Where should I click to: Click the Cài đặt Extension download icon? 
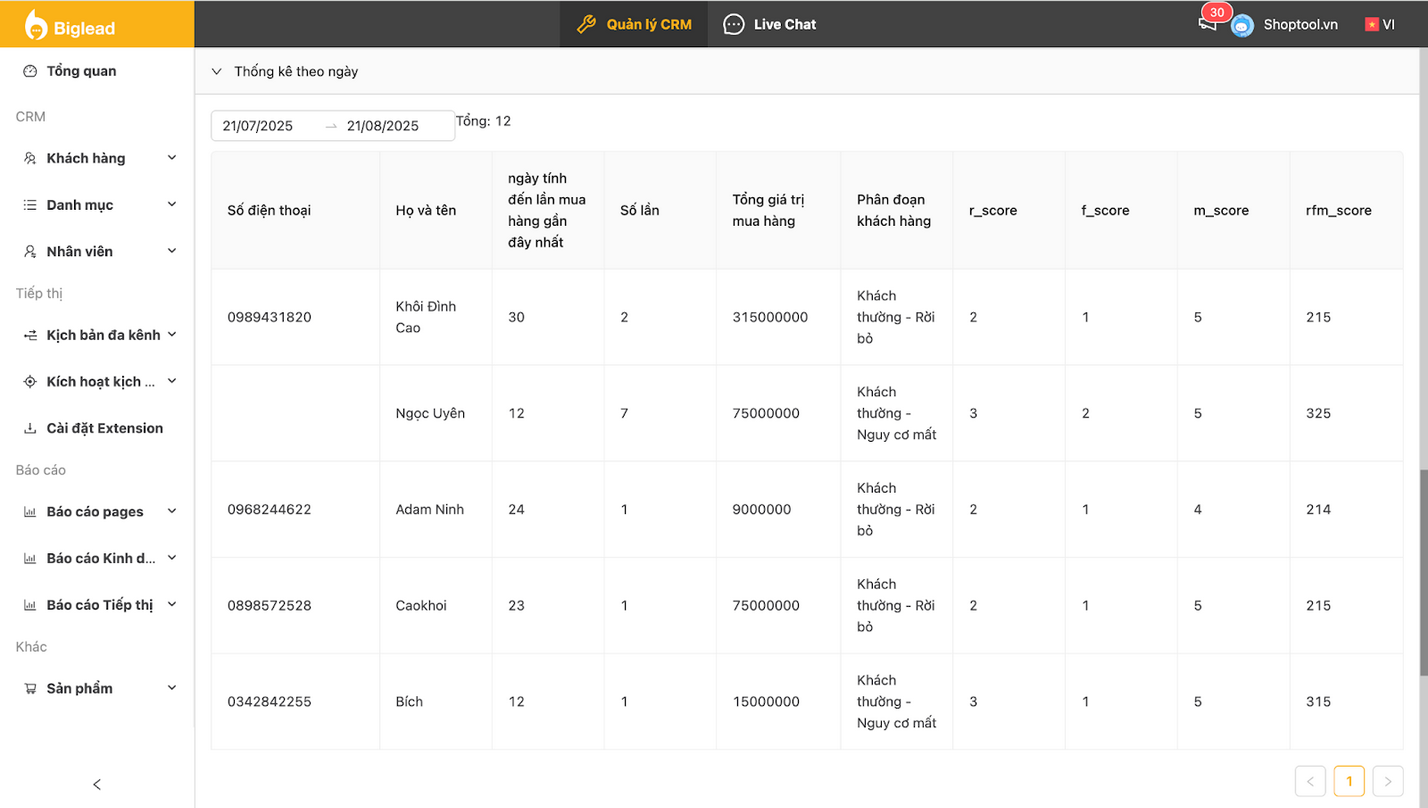(x=30, y=428)
